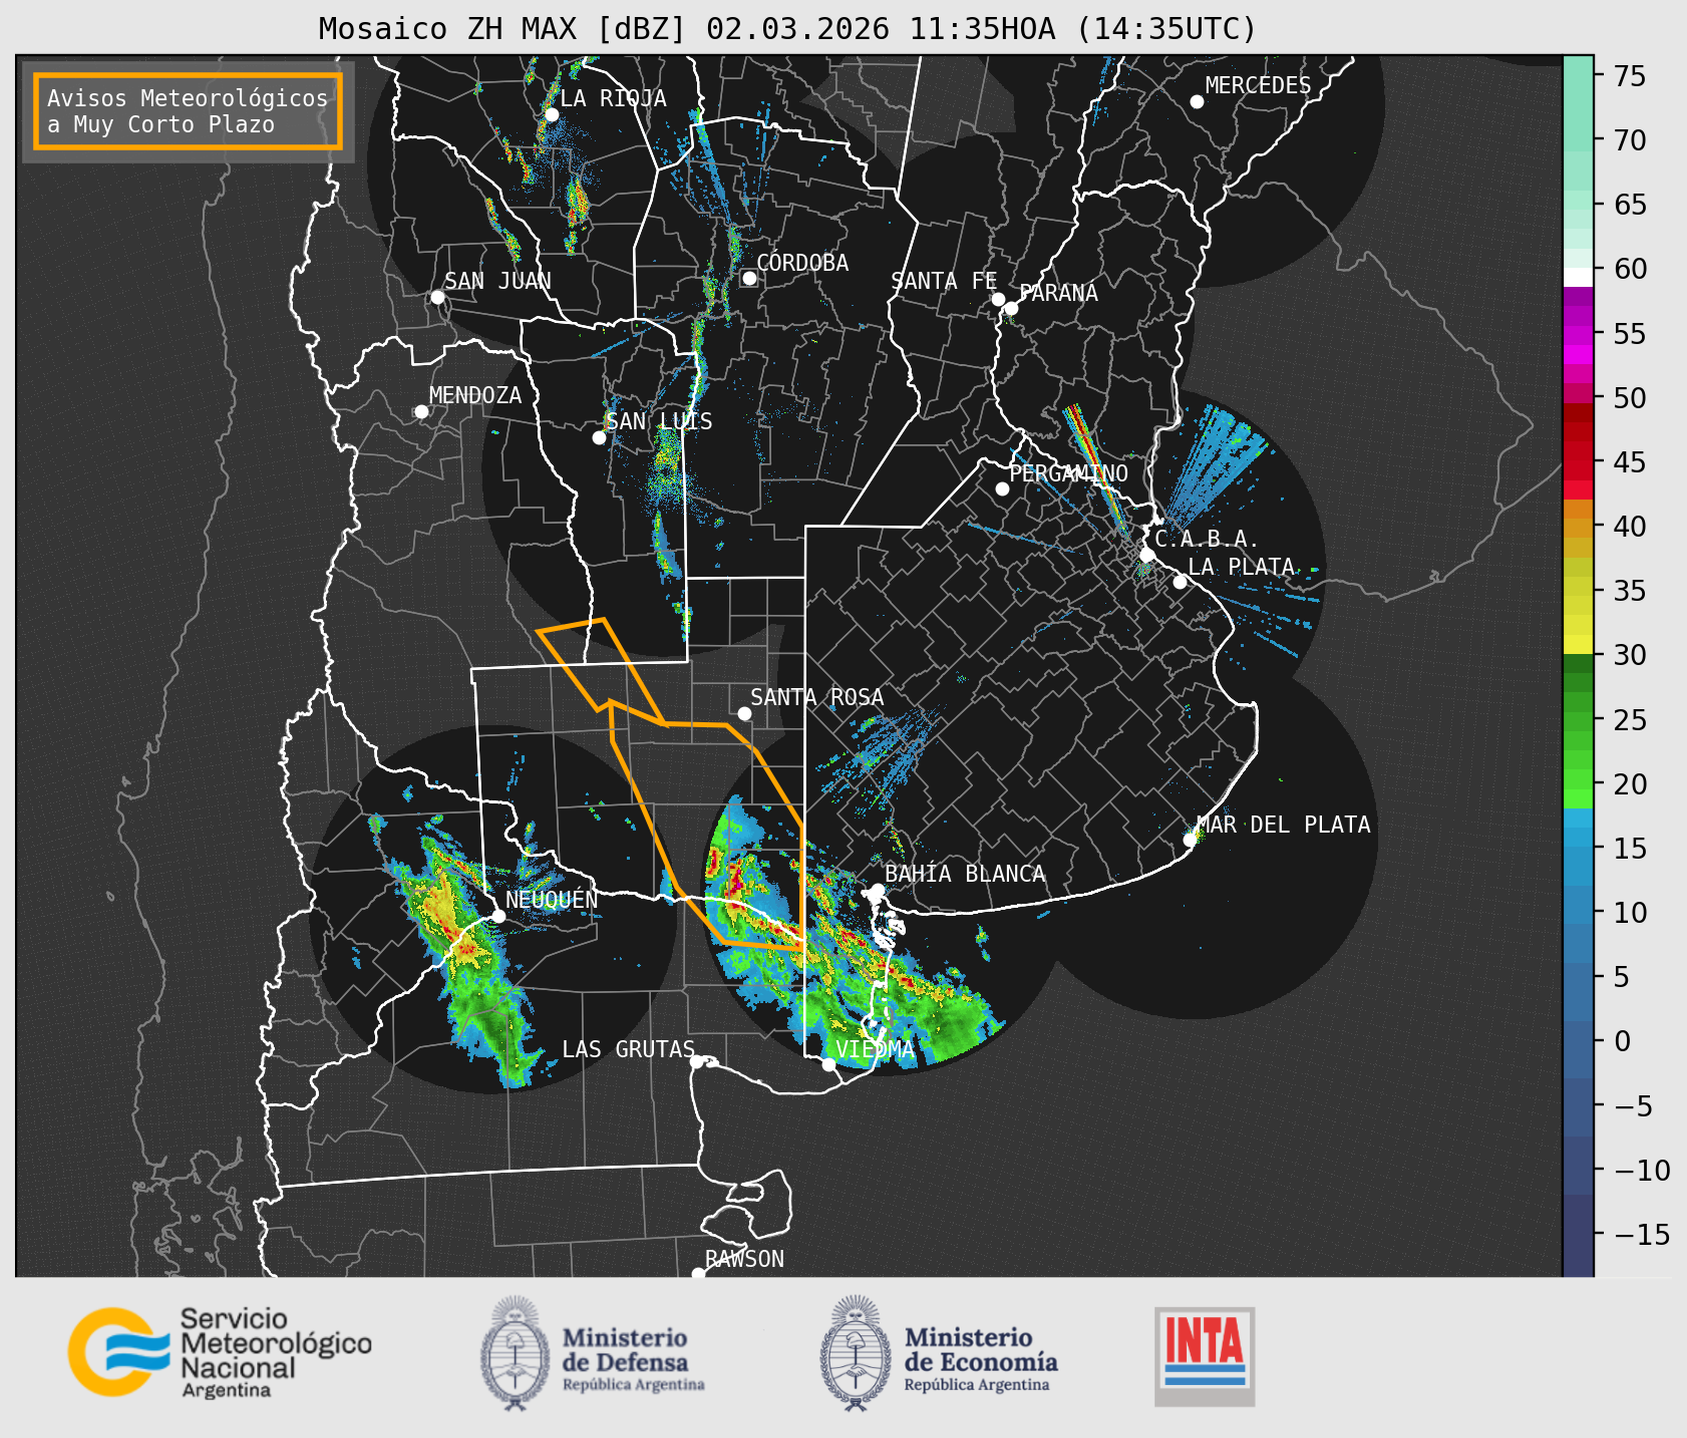Click the PERGAMINO city marker dot
Viewport: 1687px width, 1438px height.
[1002, 489]
